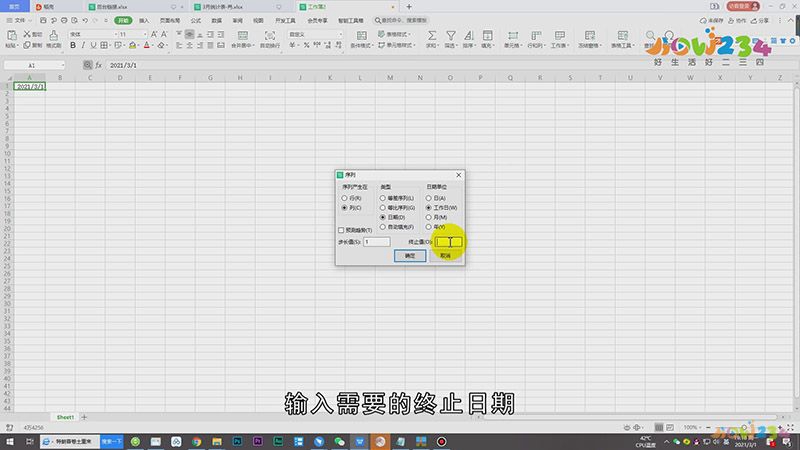Switch to the Home (开始) ribbon tab
Image resolution: width=800 pixels, height=450 pixels.
click(123, 20)
